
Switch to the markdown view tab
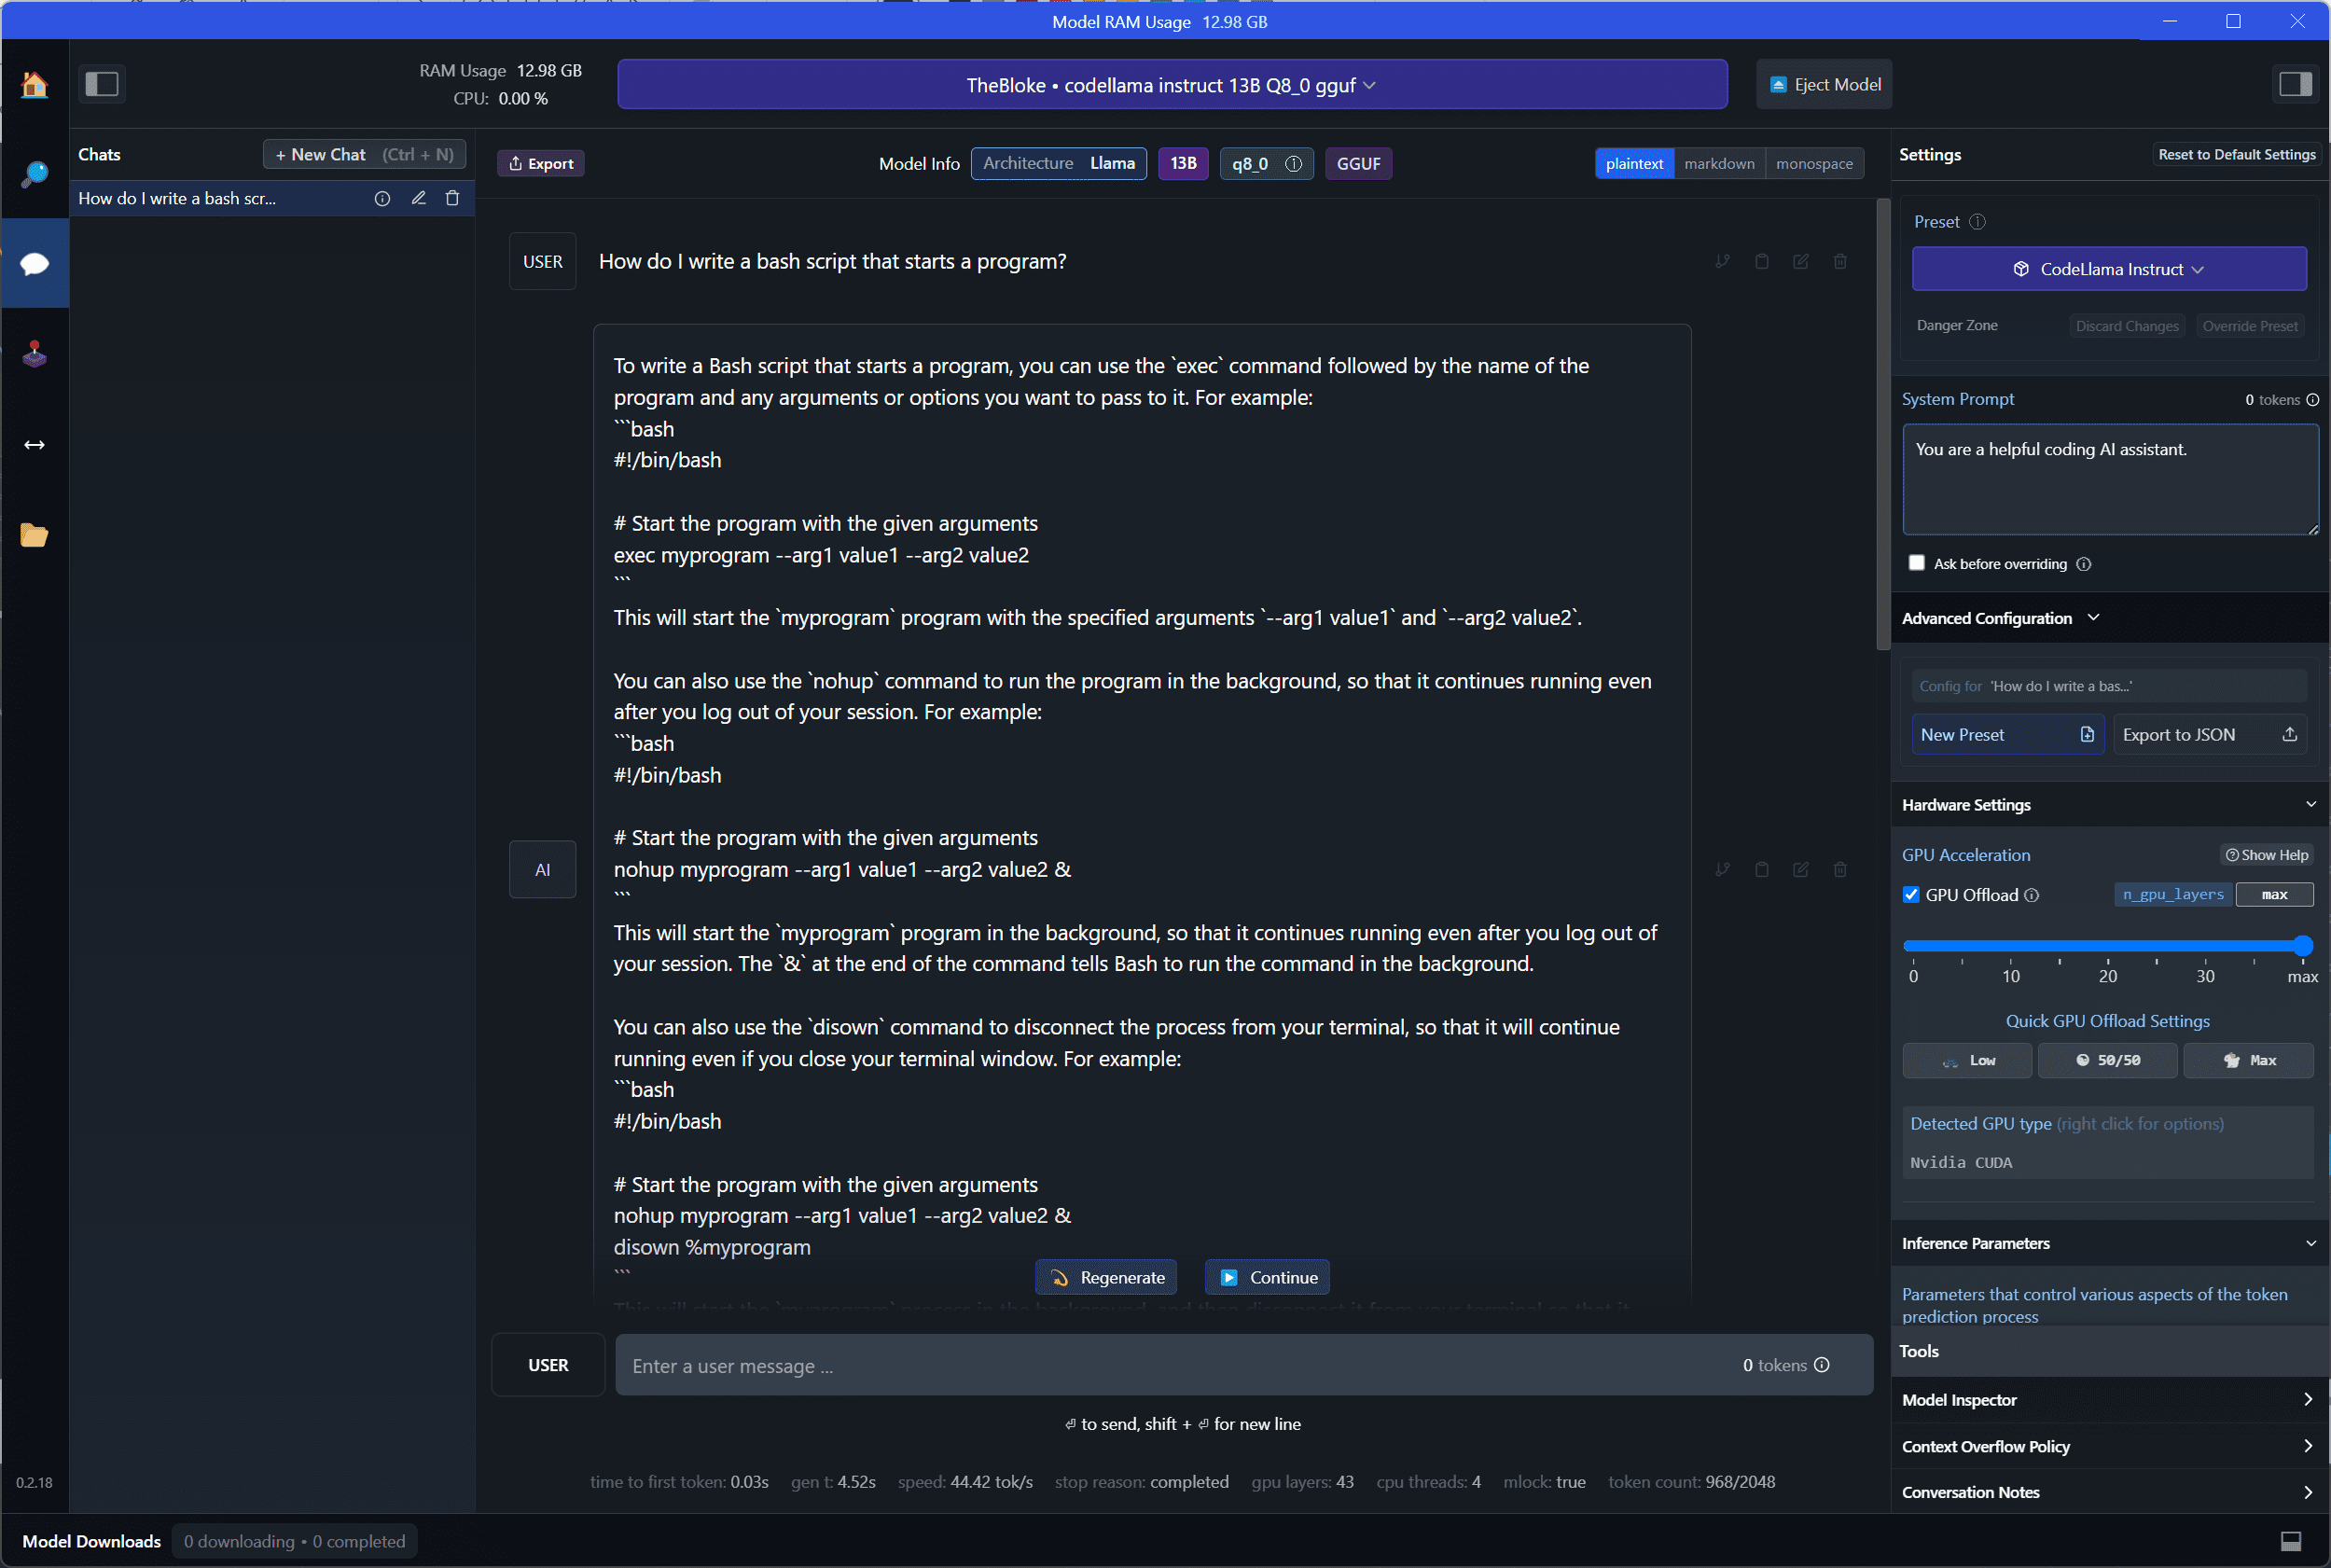point(1720,163)
